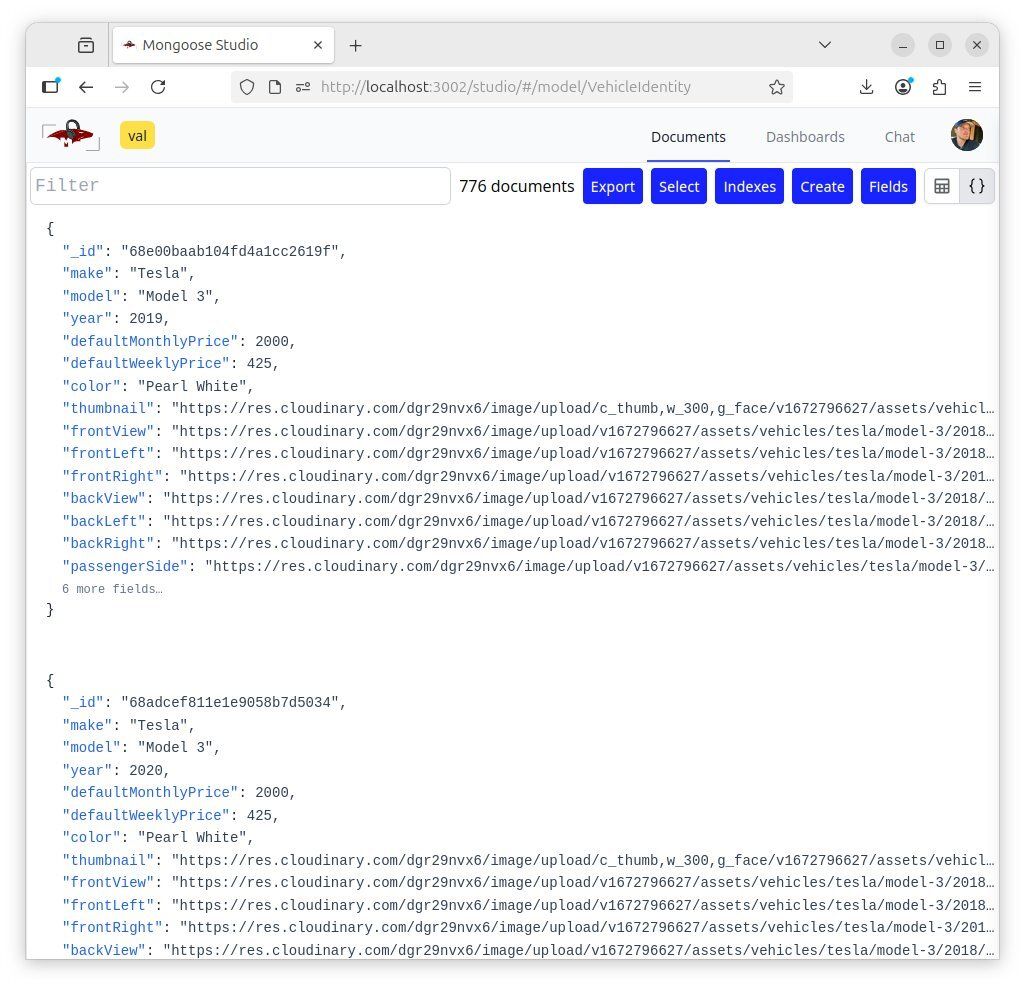1025x988 pixels.
Task: Click the yellow 'val' badge
Action: point(137,135)
